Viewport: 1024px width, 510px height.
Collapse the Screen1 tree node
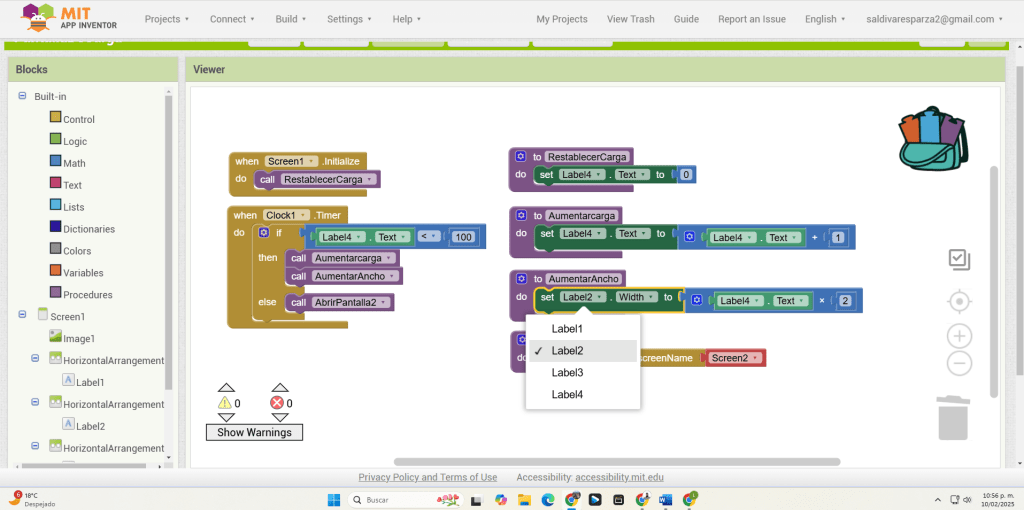pyautogui.click(x=22, y=315)
